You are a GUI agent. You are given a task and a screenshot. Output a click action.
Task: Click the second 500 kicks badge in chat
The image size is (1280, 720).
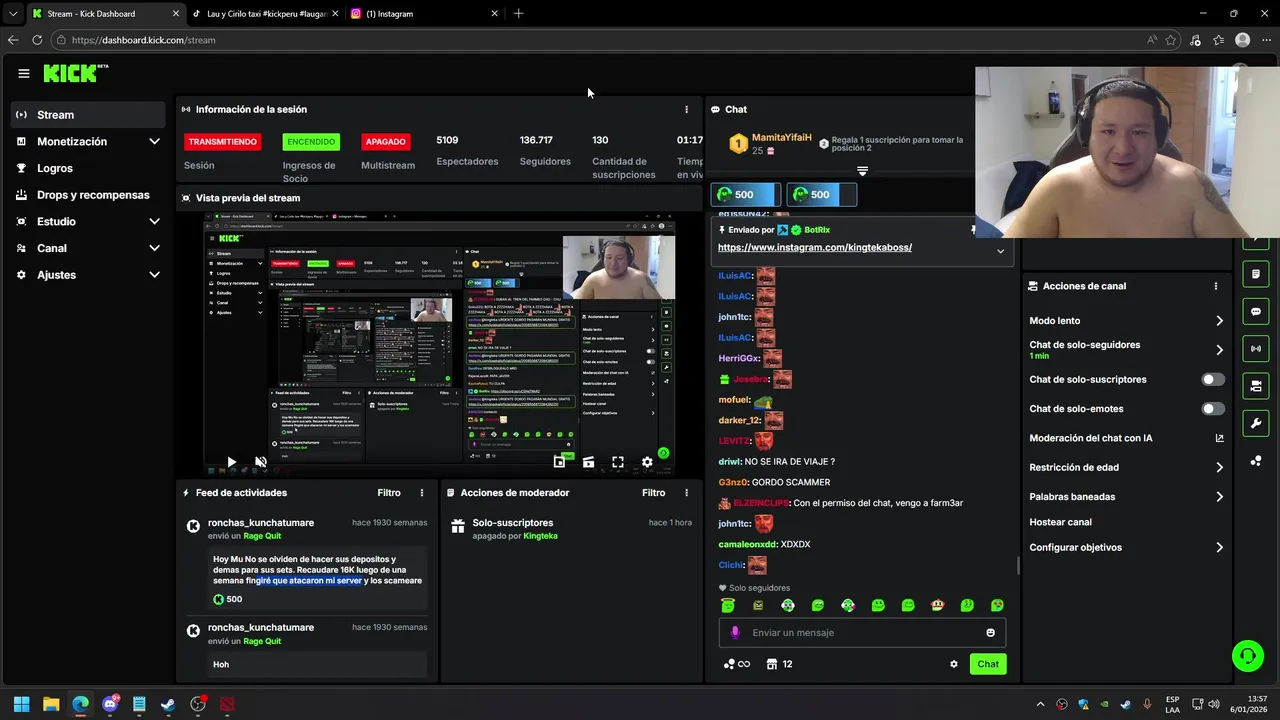click(x=821, y=195)
